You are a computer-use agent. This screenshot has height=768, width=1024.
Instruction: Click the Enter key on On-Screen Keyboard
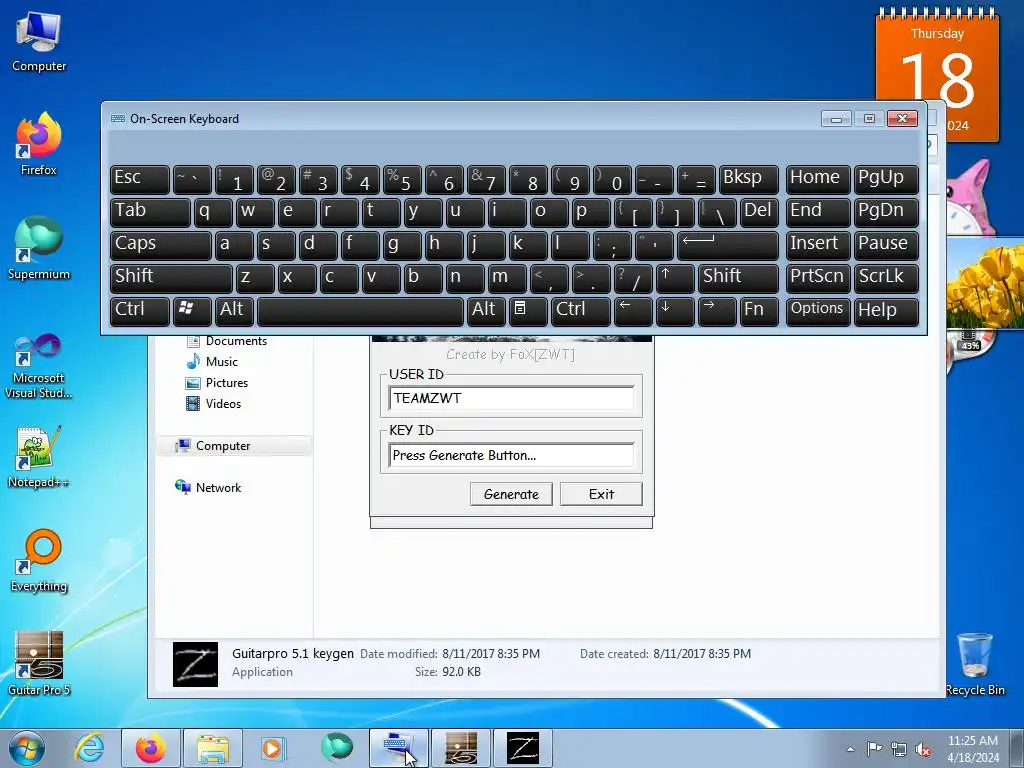click(x=728, y=246)
